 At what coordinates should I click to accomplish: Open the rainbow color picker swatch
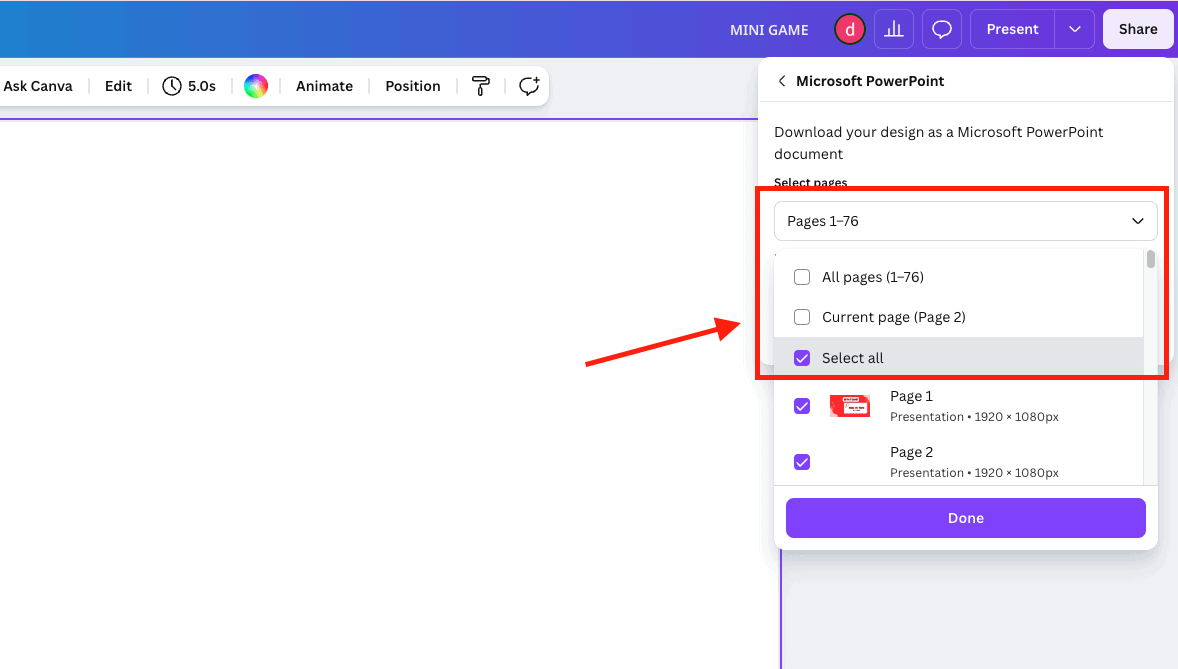pos(255,86)
